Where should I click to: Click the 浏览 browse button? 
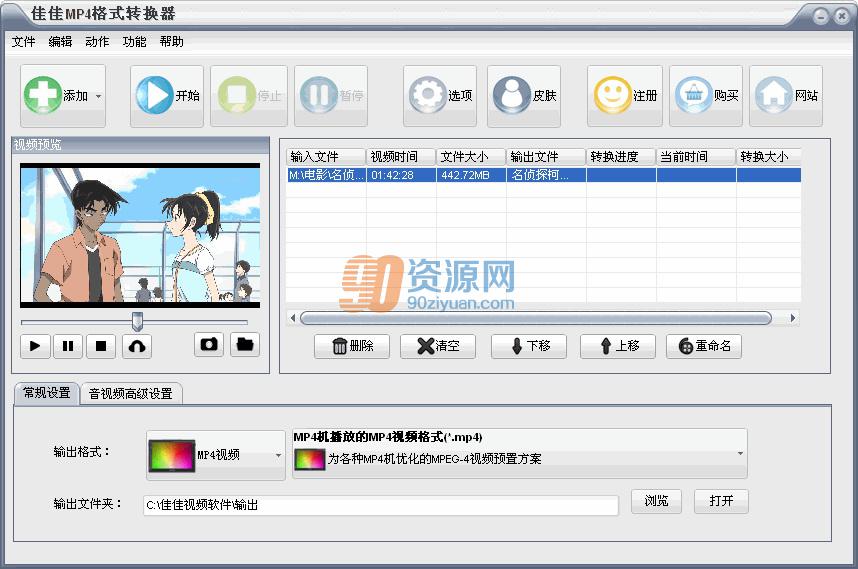[656, 501]
